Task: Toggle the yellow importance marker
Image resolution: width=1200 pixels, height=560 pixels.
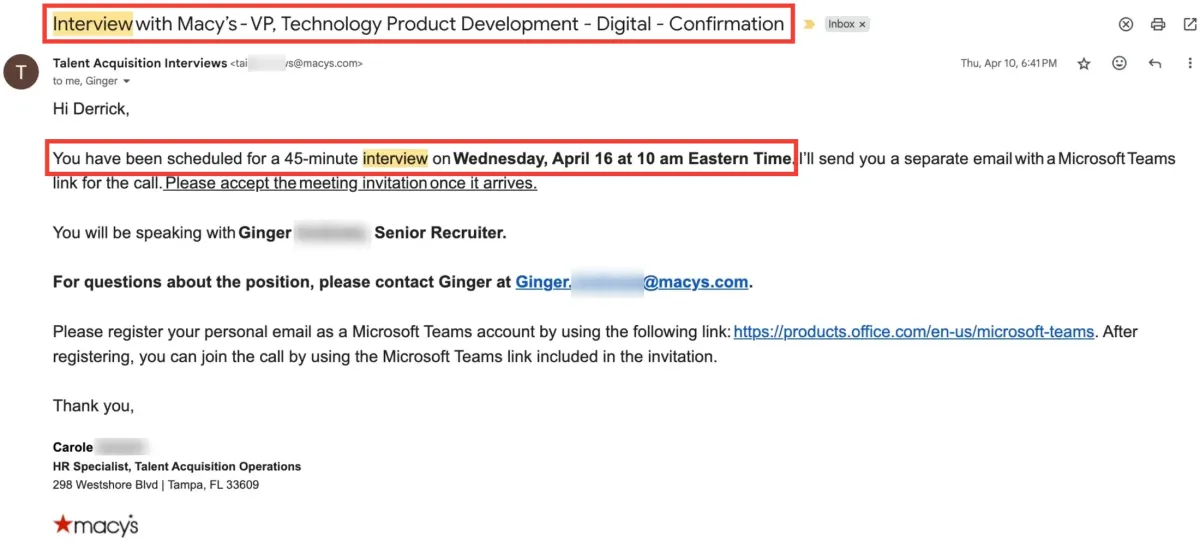Action: tap(809, 24)
